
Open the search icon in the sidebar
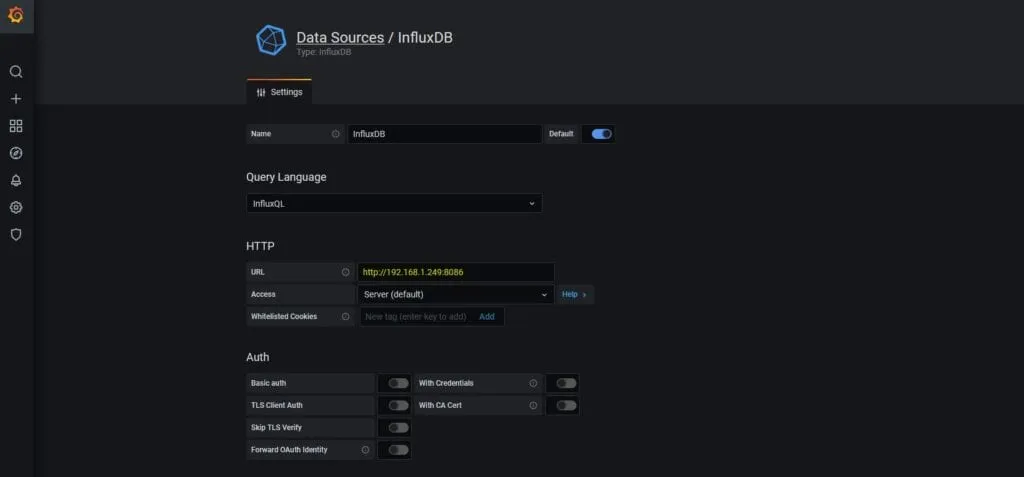[16, 72]
